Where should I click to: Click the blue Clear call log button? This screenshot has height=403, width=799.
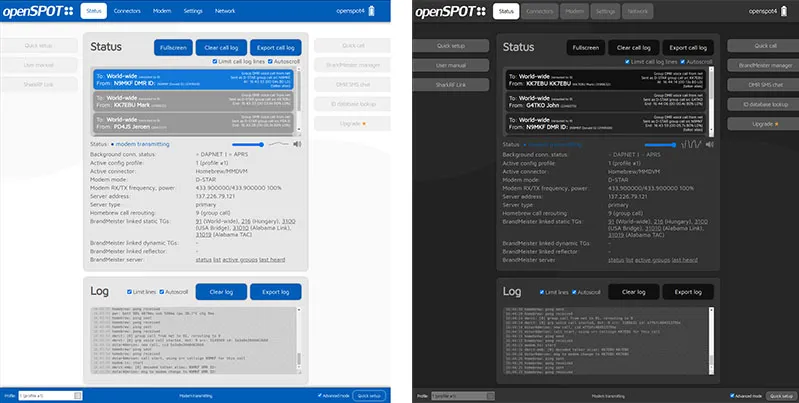pos(221,47)
